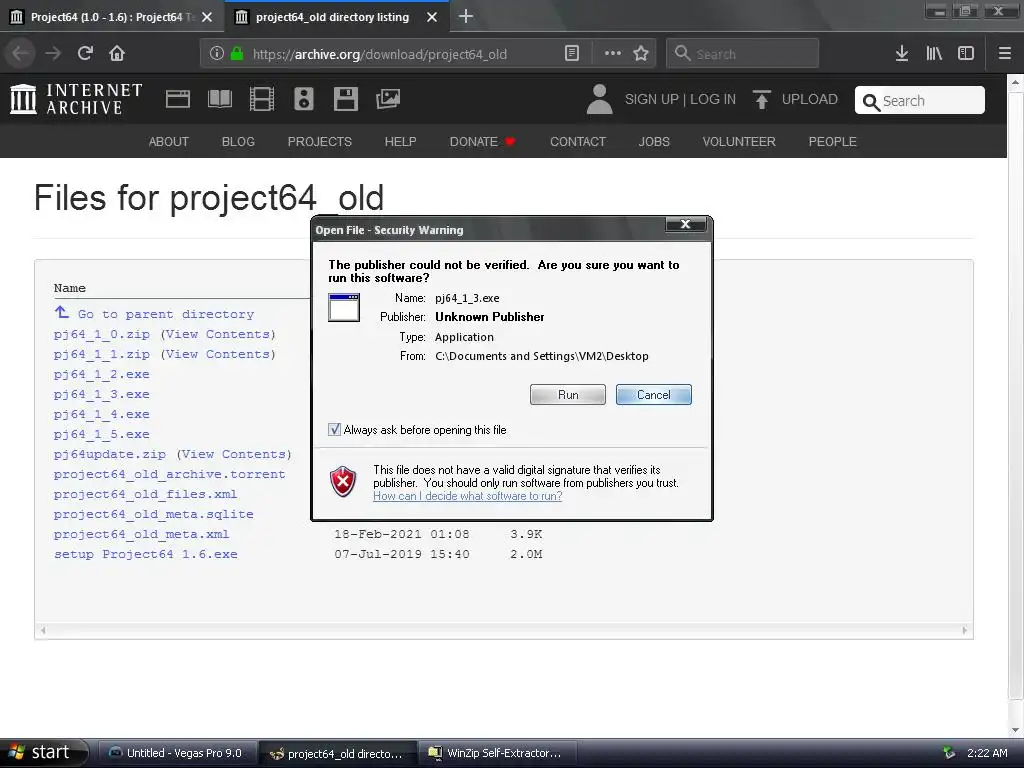Open the DONATE navigation item
This screenshot has height=768, width=1024.
click(x=482, y=142)
